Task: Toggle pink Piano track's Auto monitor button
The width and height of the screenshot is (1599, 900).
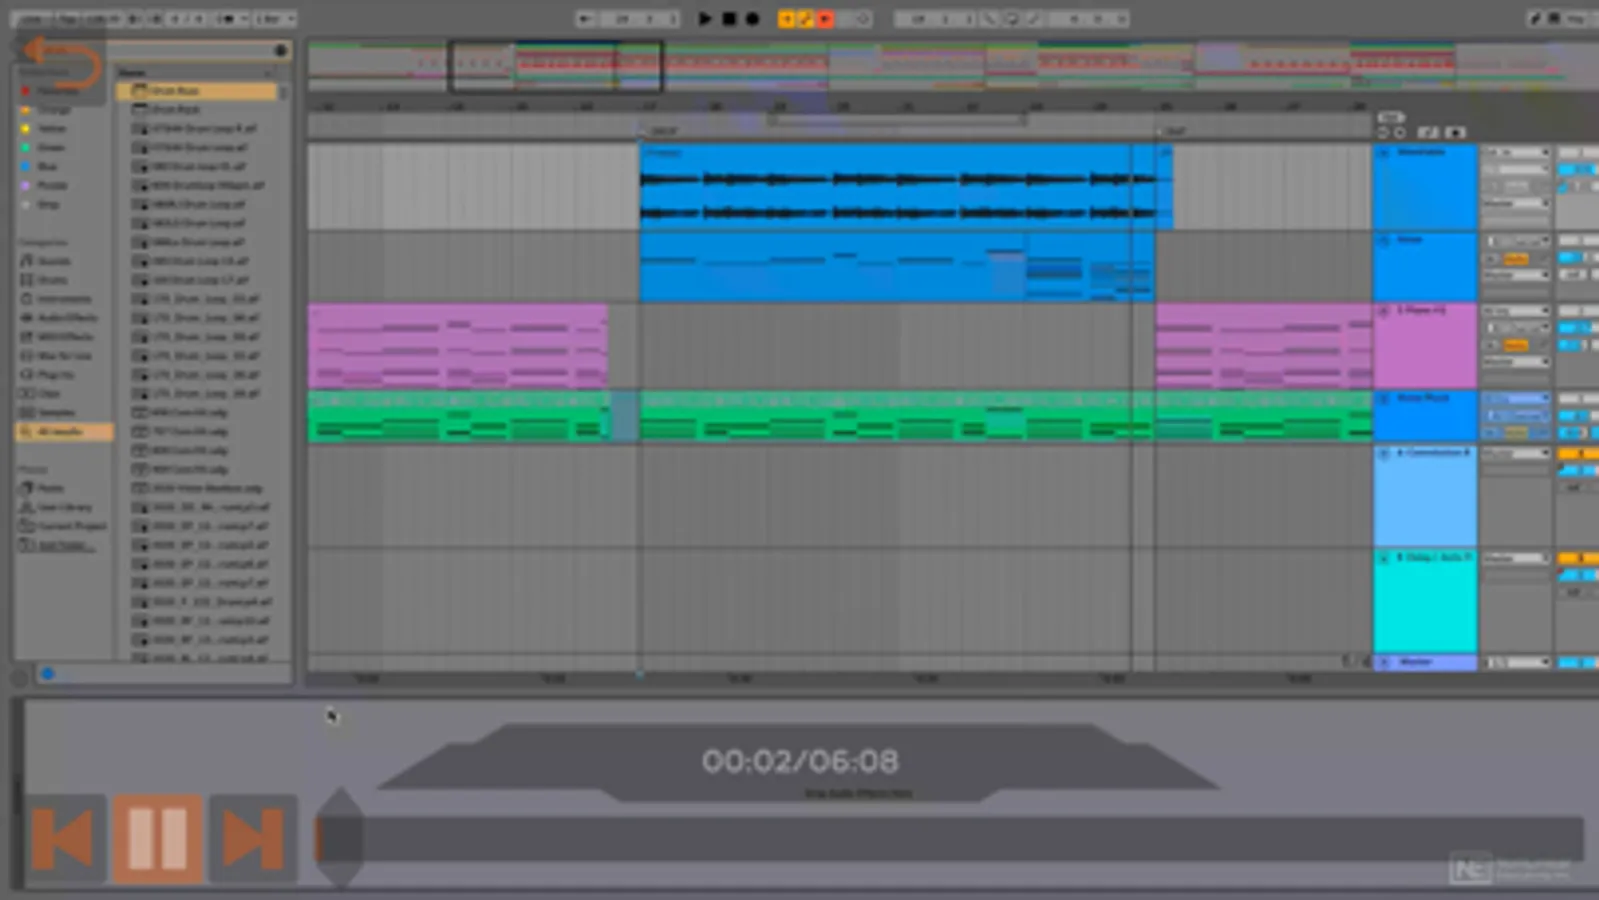Action: point(1516,345)
